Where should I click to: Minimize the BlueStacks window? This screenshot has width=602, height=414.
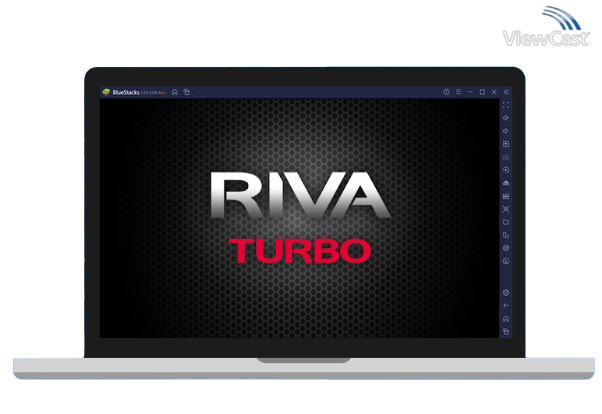coord(470,92)
